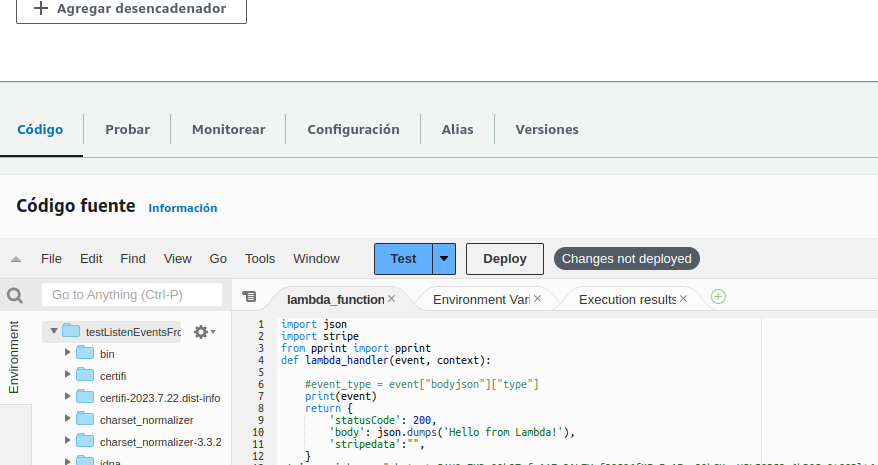
Task: Close the Execution results tab
Action: click(683, 299)
